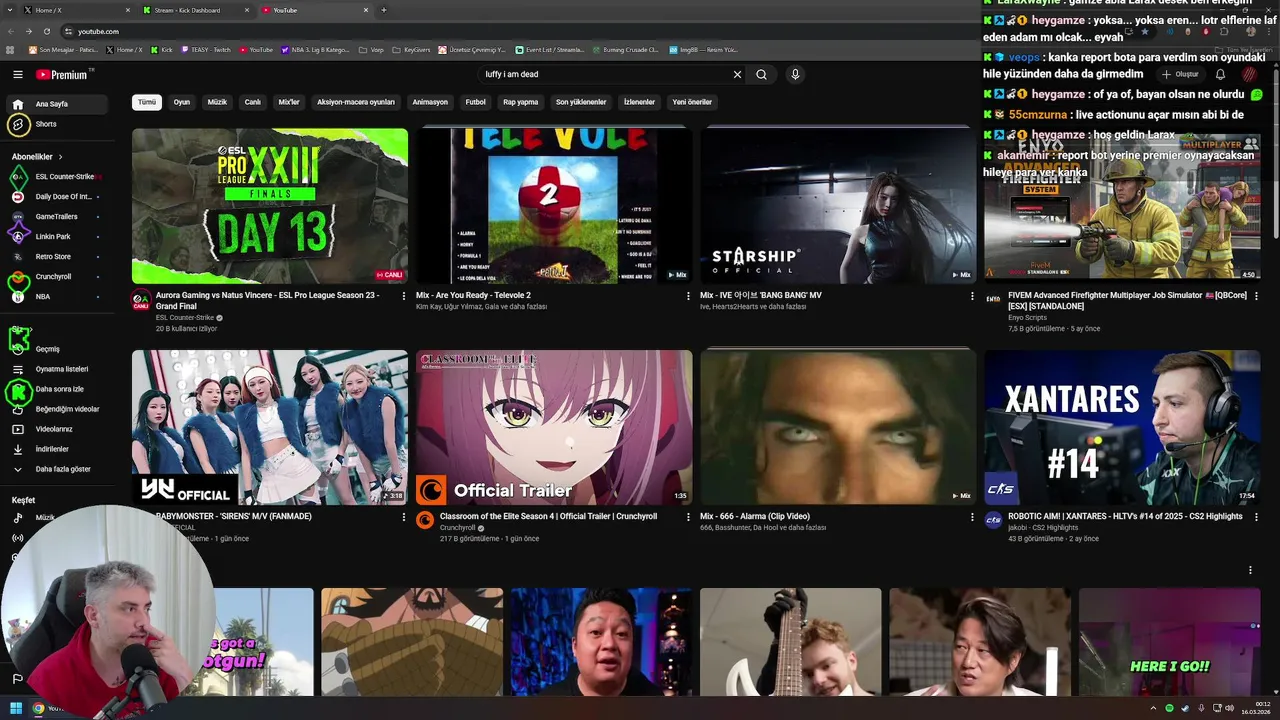Select the Mix'ler filter chip

(x=289, y=102)
